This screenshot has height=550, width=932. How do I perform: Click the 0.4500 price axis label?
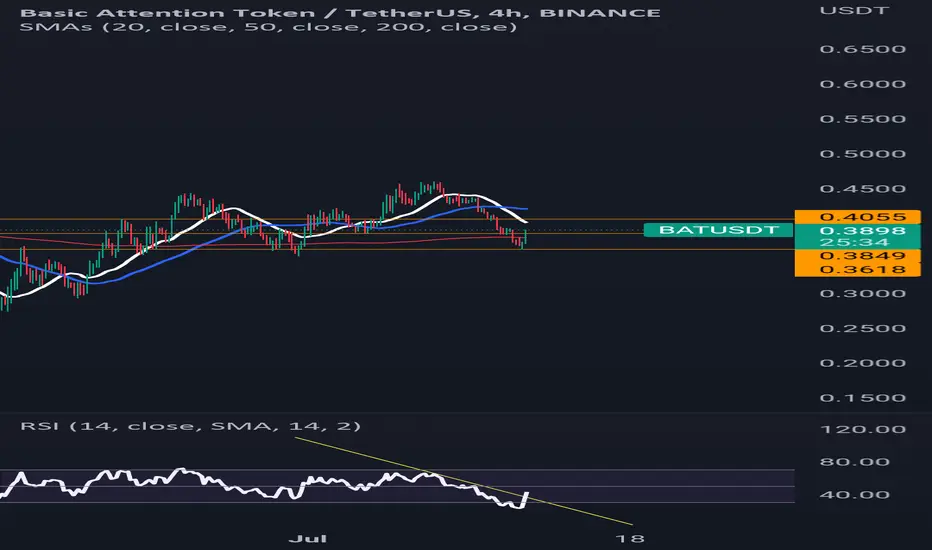tap(862, 189)
